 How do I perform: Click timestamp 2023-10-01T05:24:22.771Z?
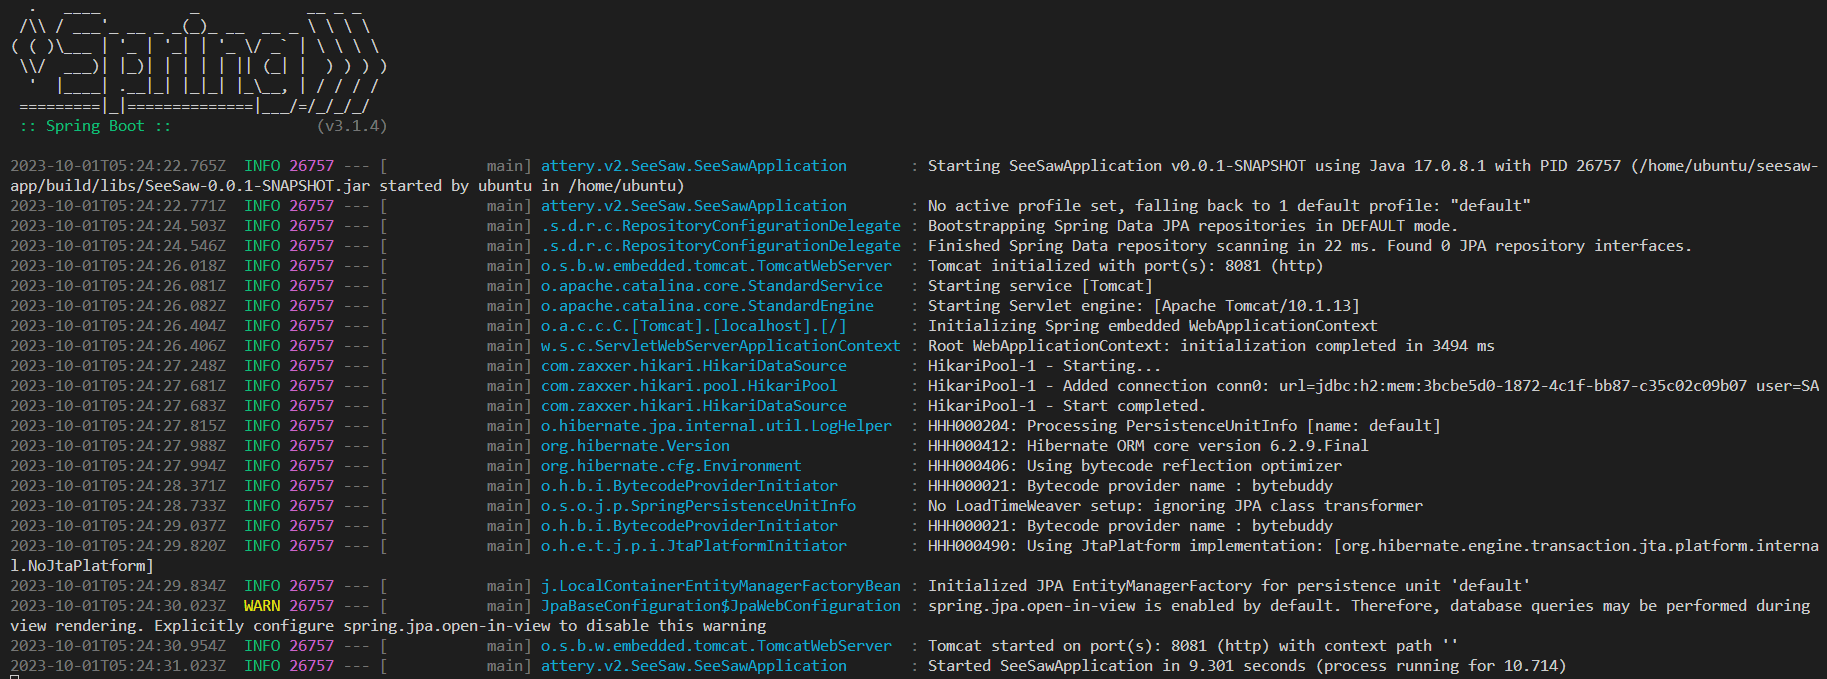coord(118,206)
